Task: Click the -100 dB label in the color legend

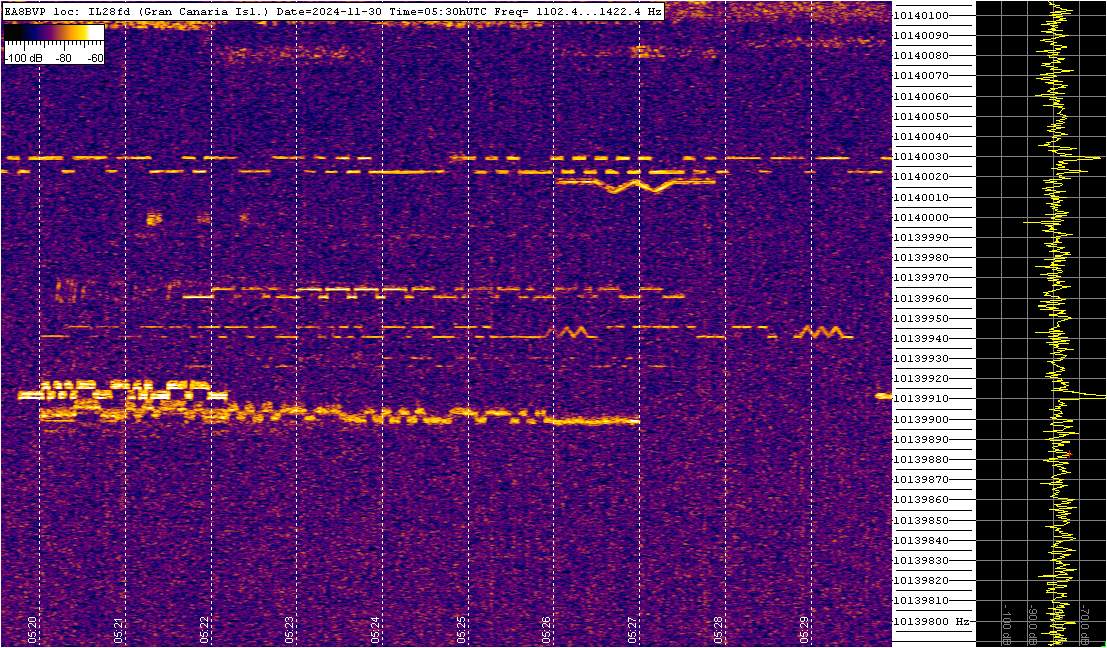Action: pyautogui.click(x=21, y=59)
